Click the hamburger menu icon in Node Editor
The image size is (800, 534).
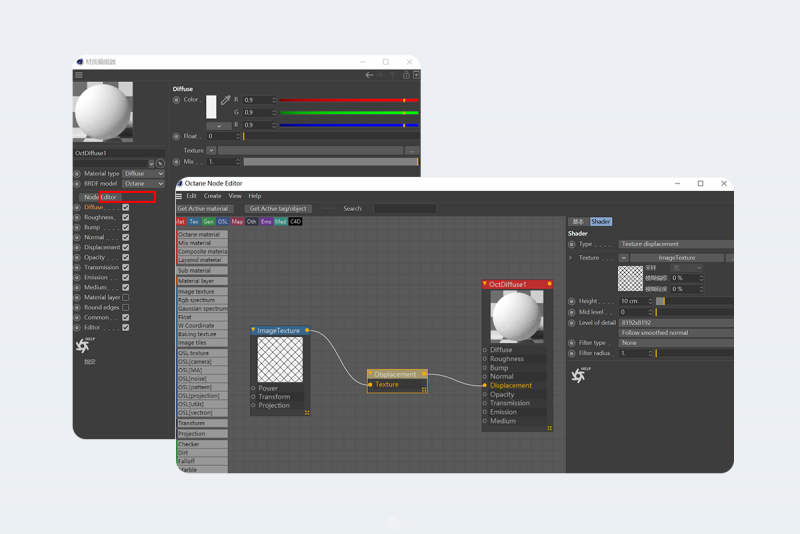[x=180, y=196]
